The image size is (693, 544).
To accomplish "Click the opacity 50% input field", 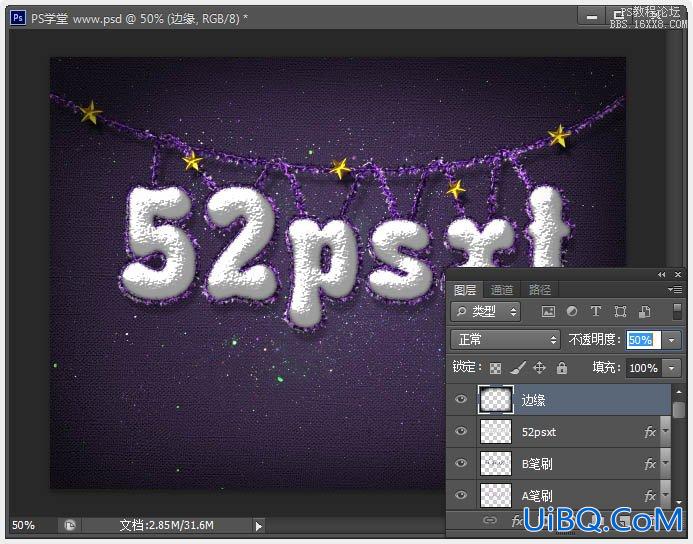I will [x=644, y=340].
